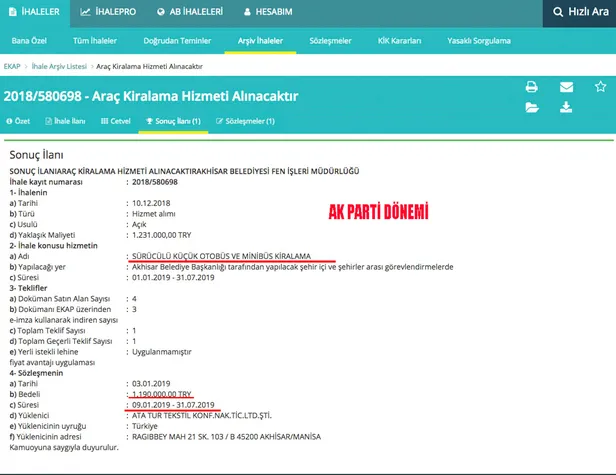
Task: Go to Tüm İhaleler section
Action: [x=95, y=41]
